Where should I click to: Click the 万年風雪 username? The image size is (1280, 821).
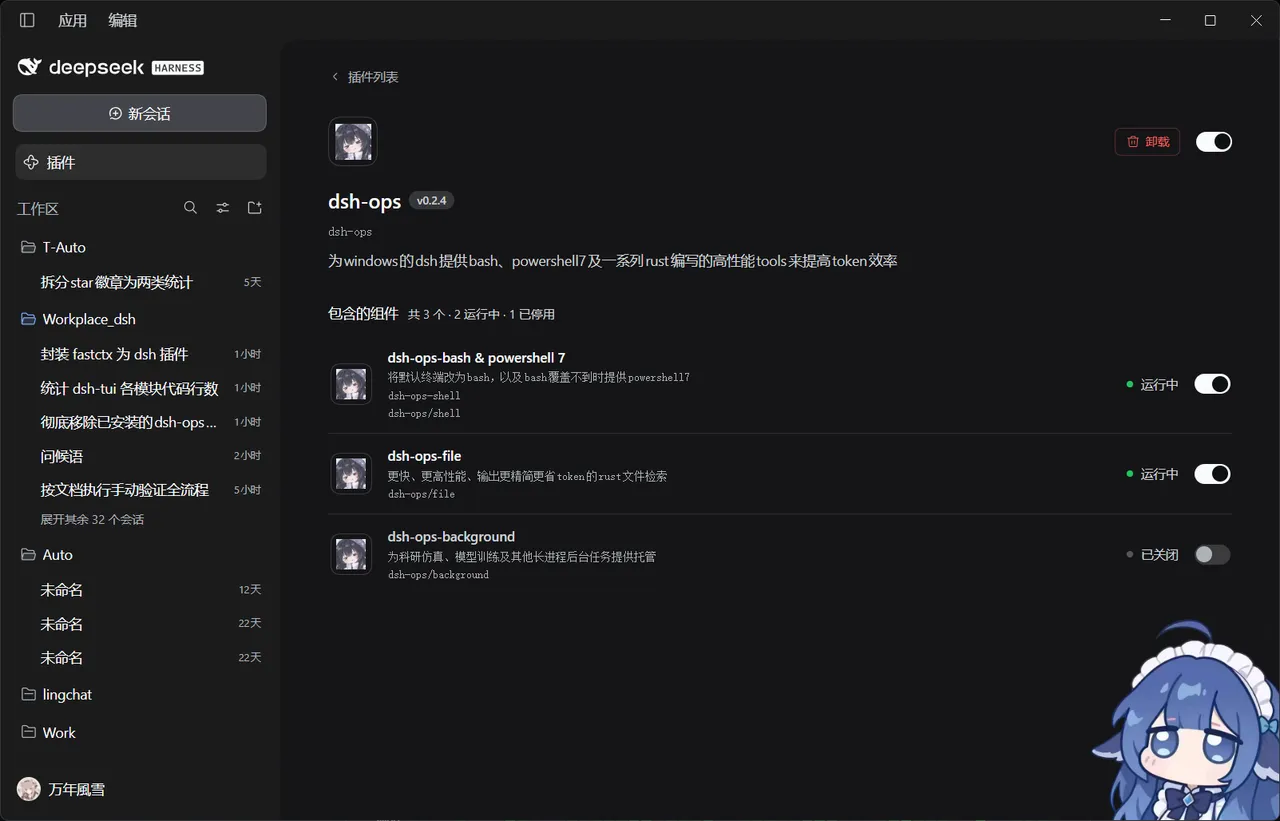[76, 789]
